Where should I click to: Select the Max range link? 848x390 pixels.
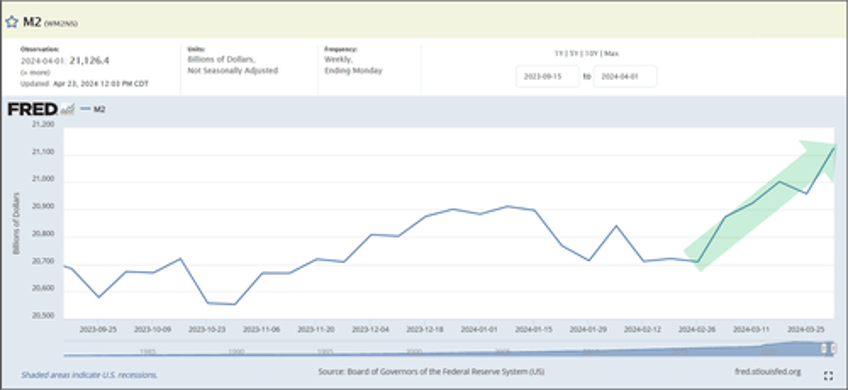[x=612, y=54]
